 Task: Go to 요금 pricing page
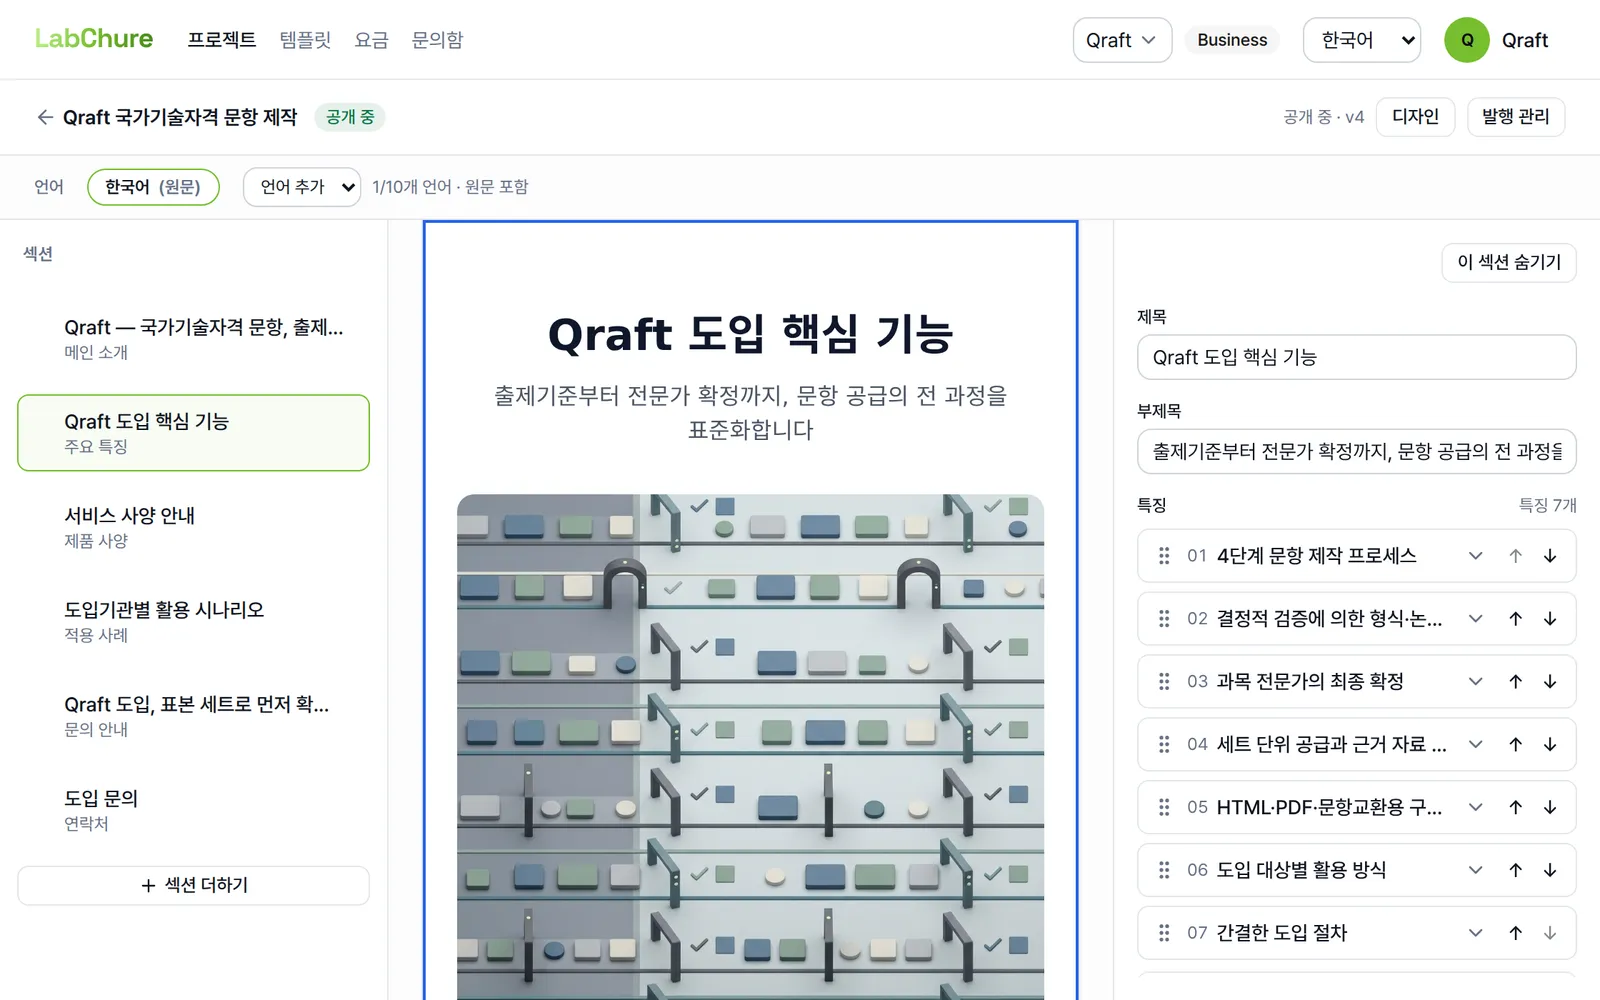pos(371,40)
